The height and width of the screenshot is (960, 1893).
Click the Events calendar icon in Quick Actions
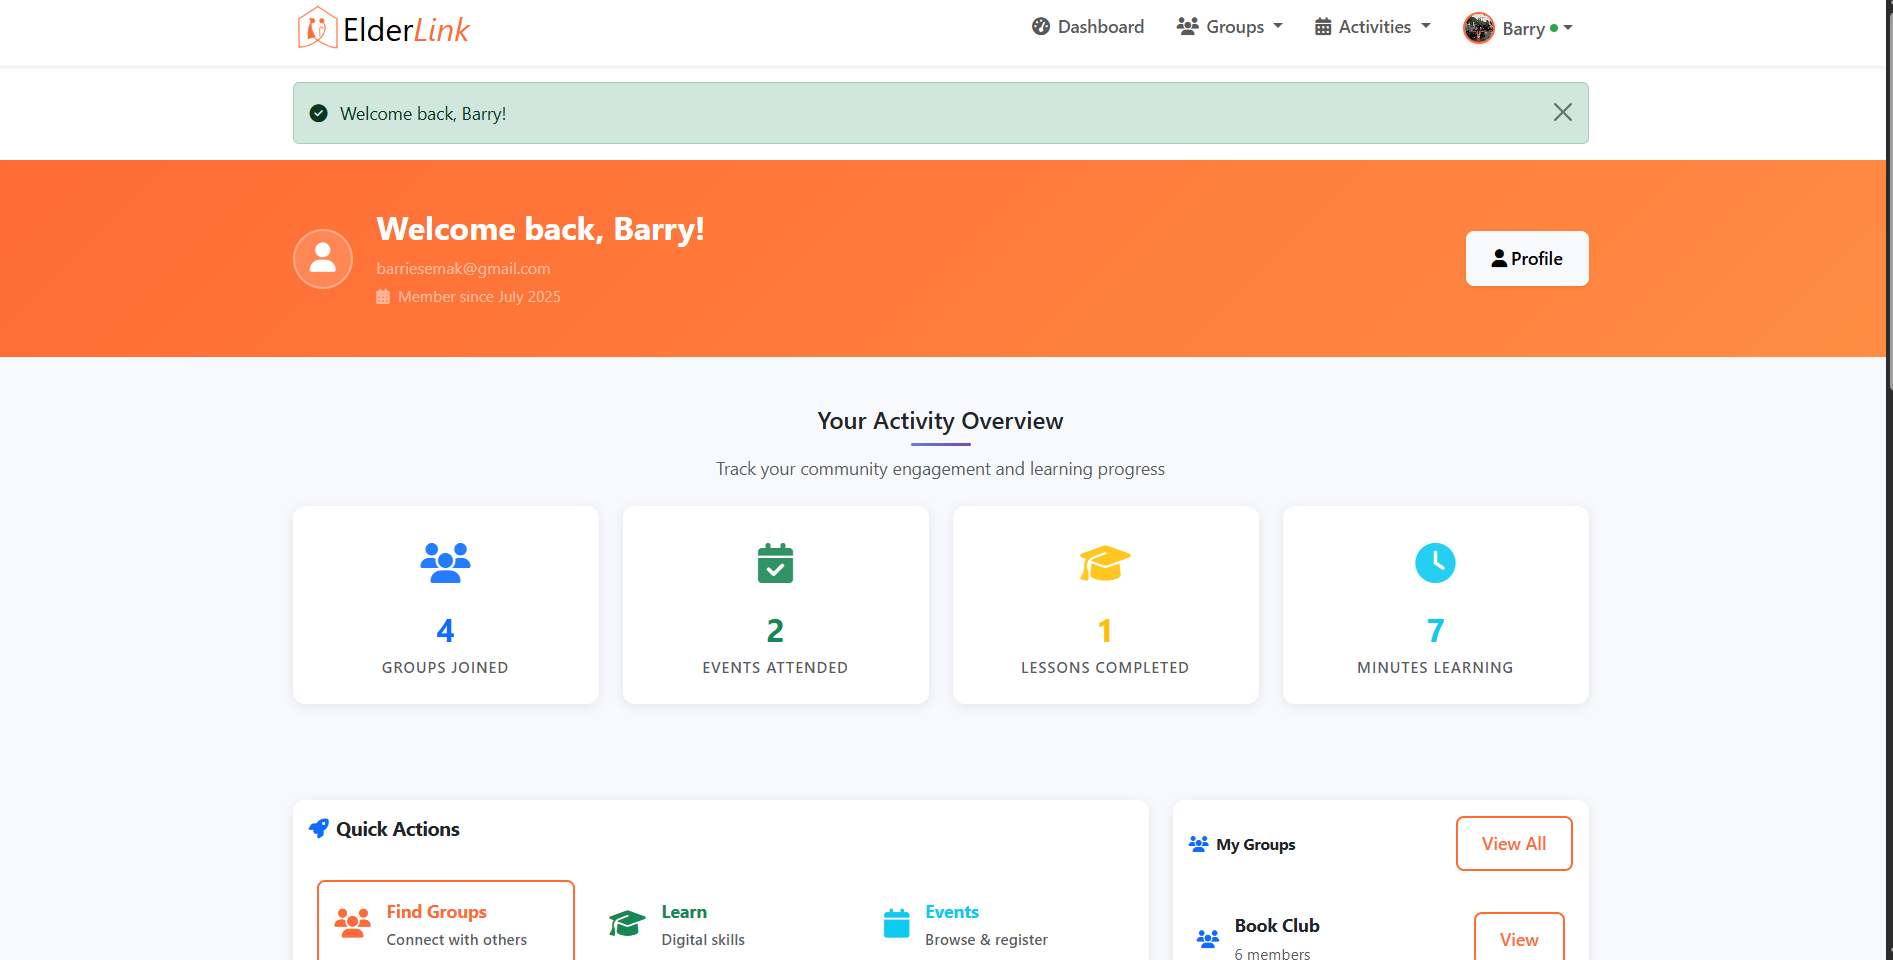895,922
